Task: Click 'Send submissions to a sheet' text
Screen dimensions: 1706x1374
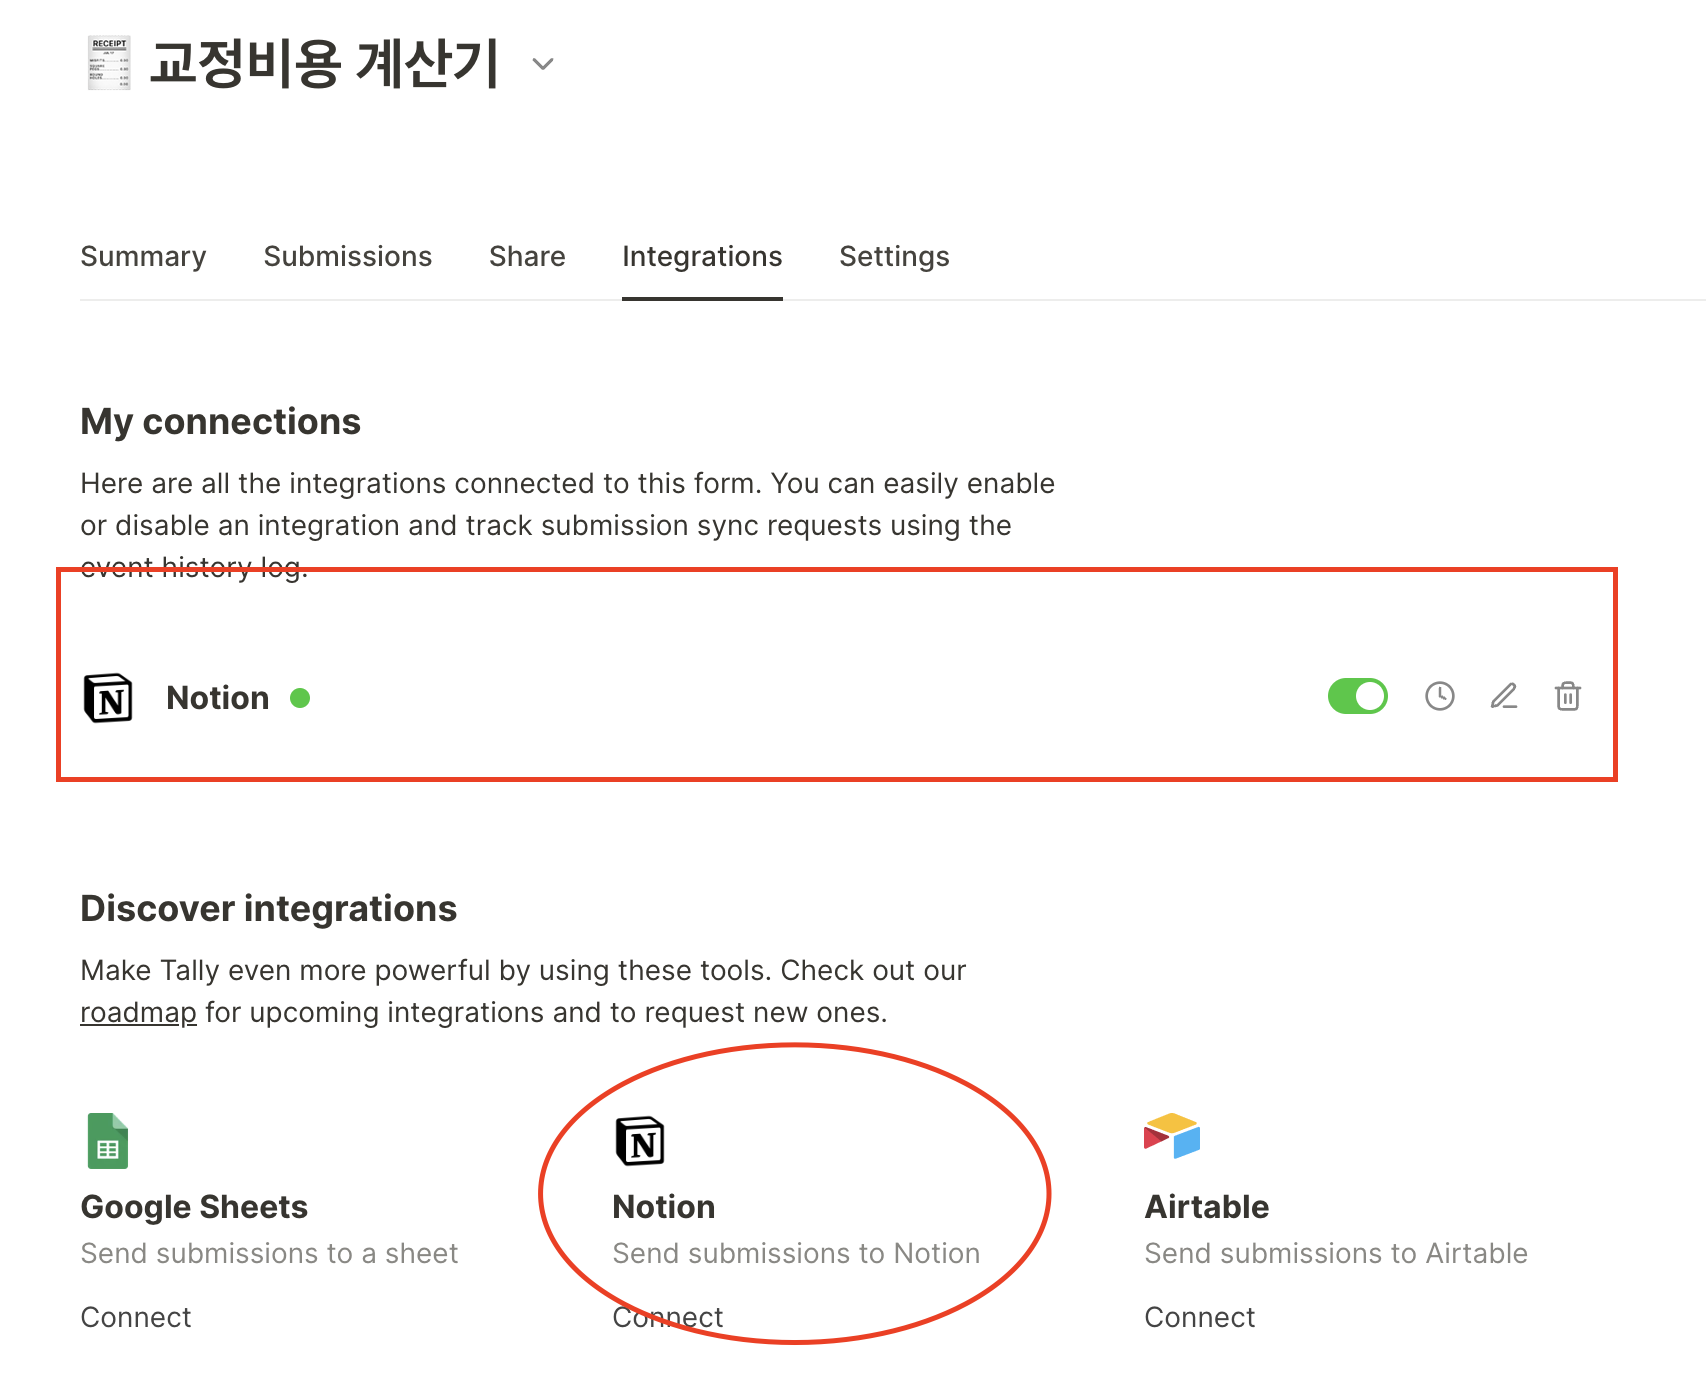Action: click(269, 1253)
